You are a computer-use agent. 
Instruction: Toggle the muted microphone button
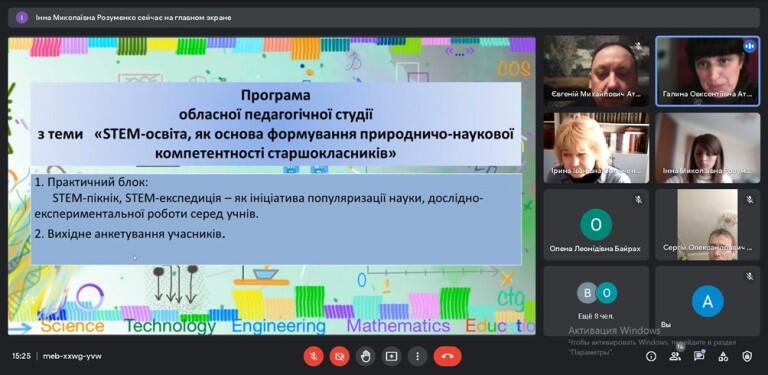313,356
